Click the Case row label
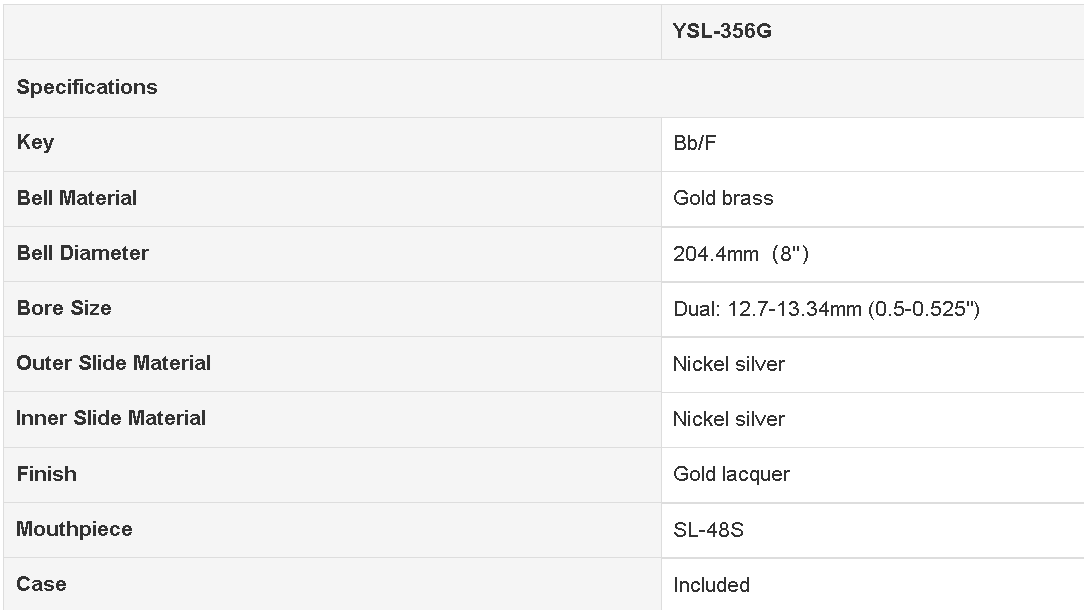1084x610 pixels. coord(41,584)
